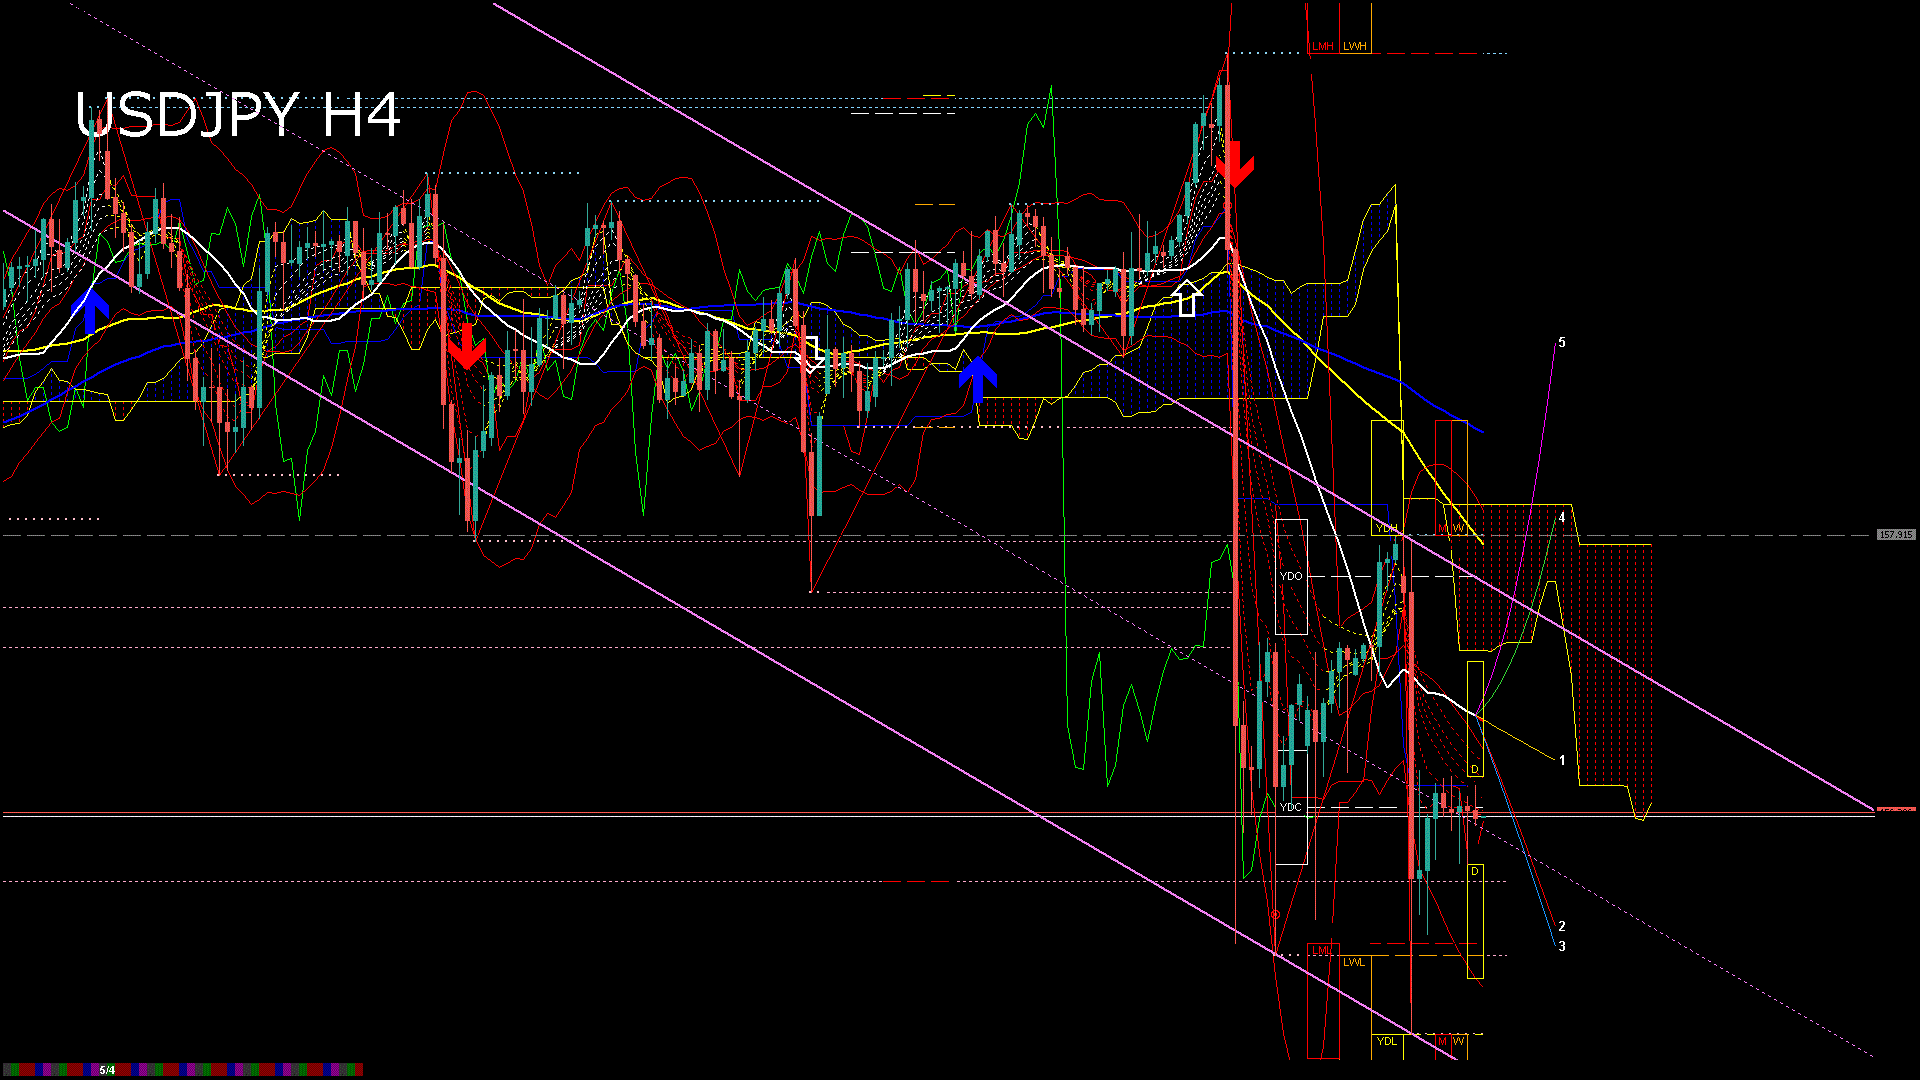Viewport: 1920px width, 1080px height.
Task: Select the red current price tag
Action: click(x=1896, y=809)
